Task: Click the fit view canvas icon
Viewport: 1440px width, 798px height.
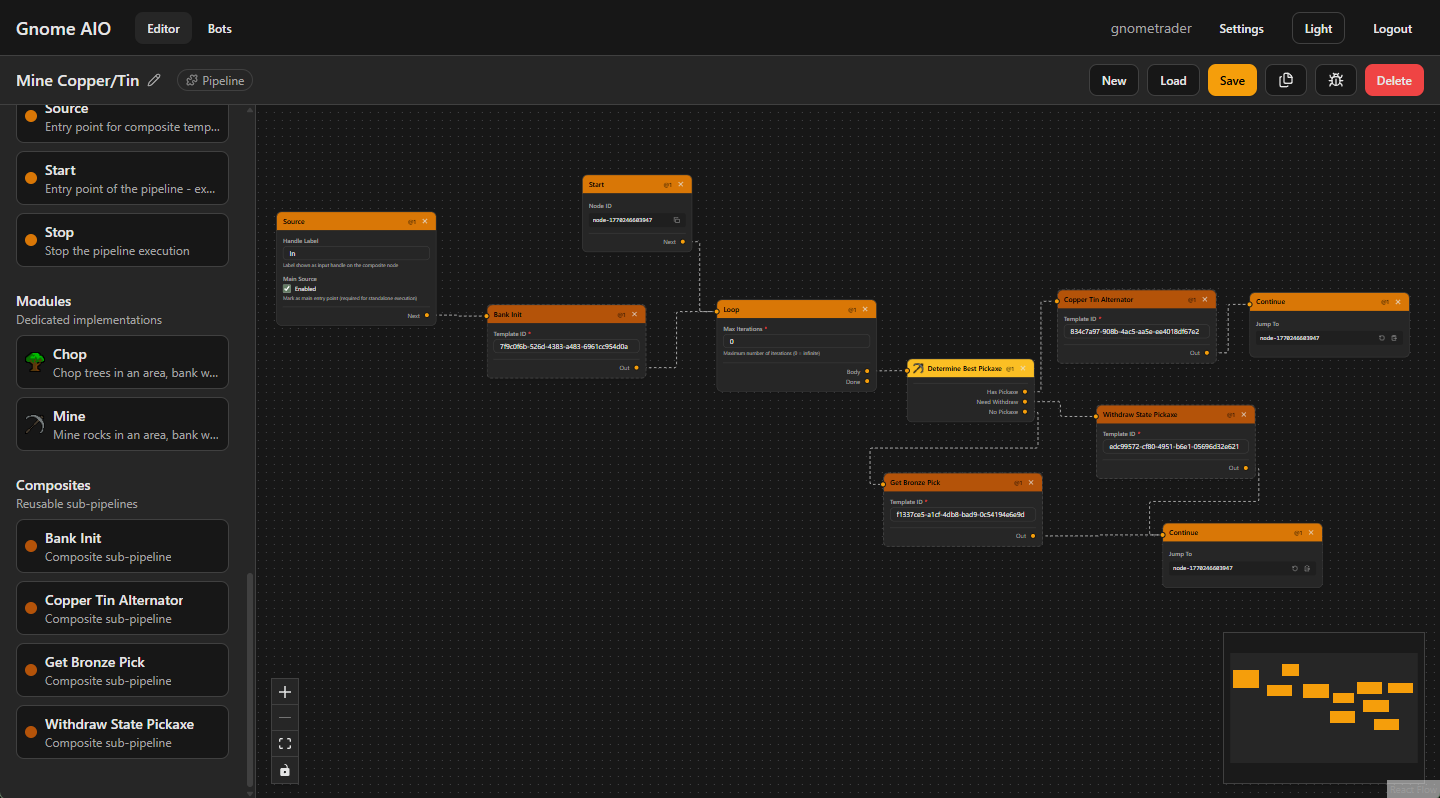Action: (285, 744)
